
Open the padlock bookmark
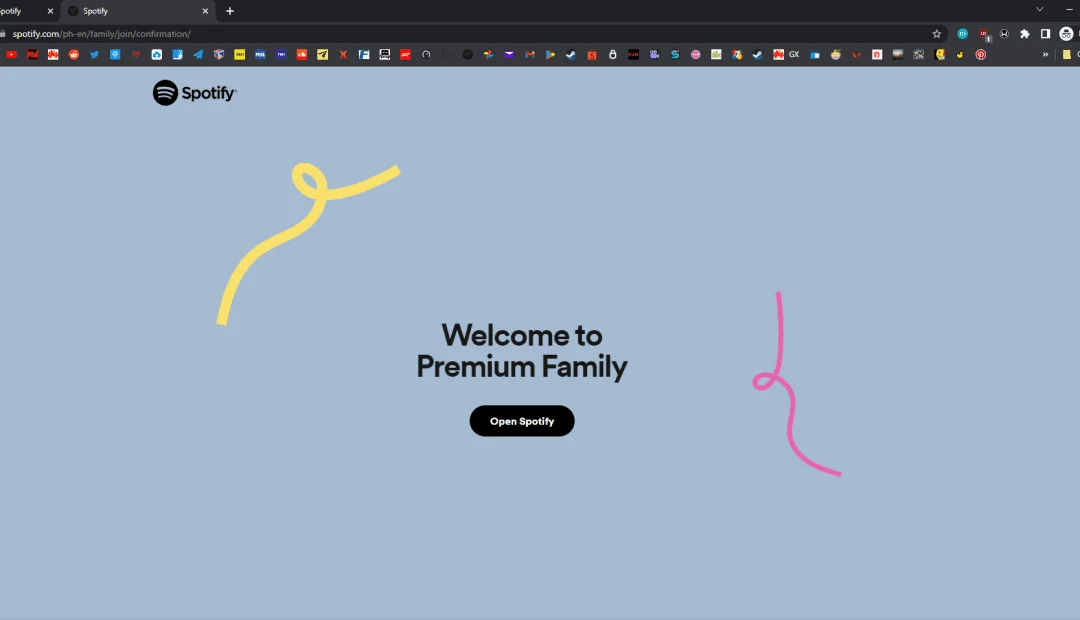pos(612,54)
